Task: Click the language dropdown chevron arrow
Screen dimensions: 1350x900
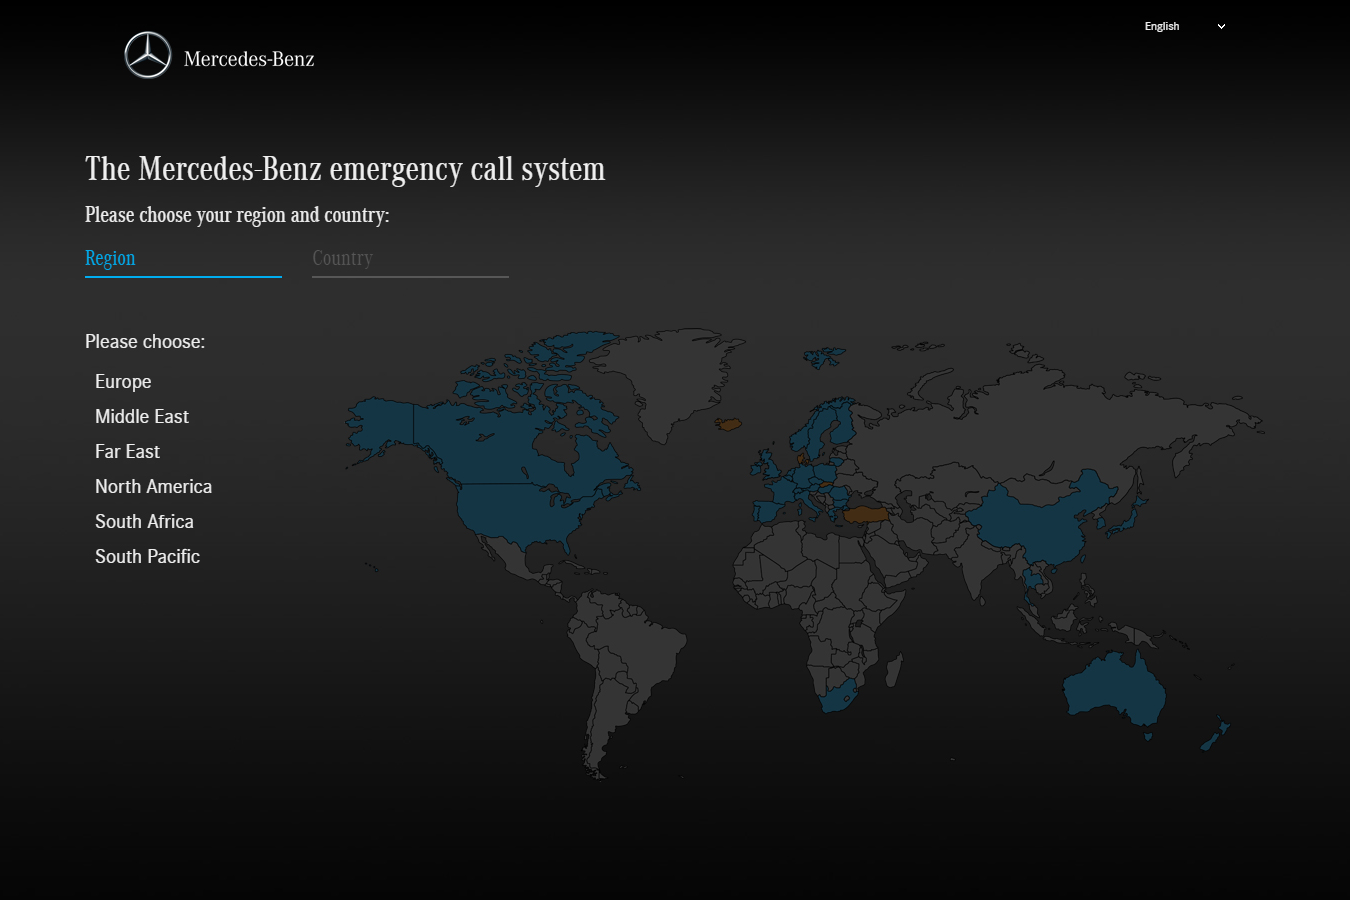Action: pos(1221,27)
